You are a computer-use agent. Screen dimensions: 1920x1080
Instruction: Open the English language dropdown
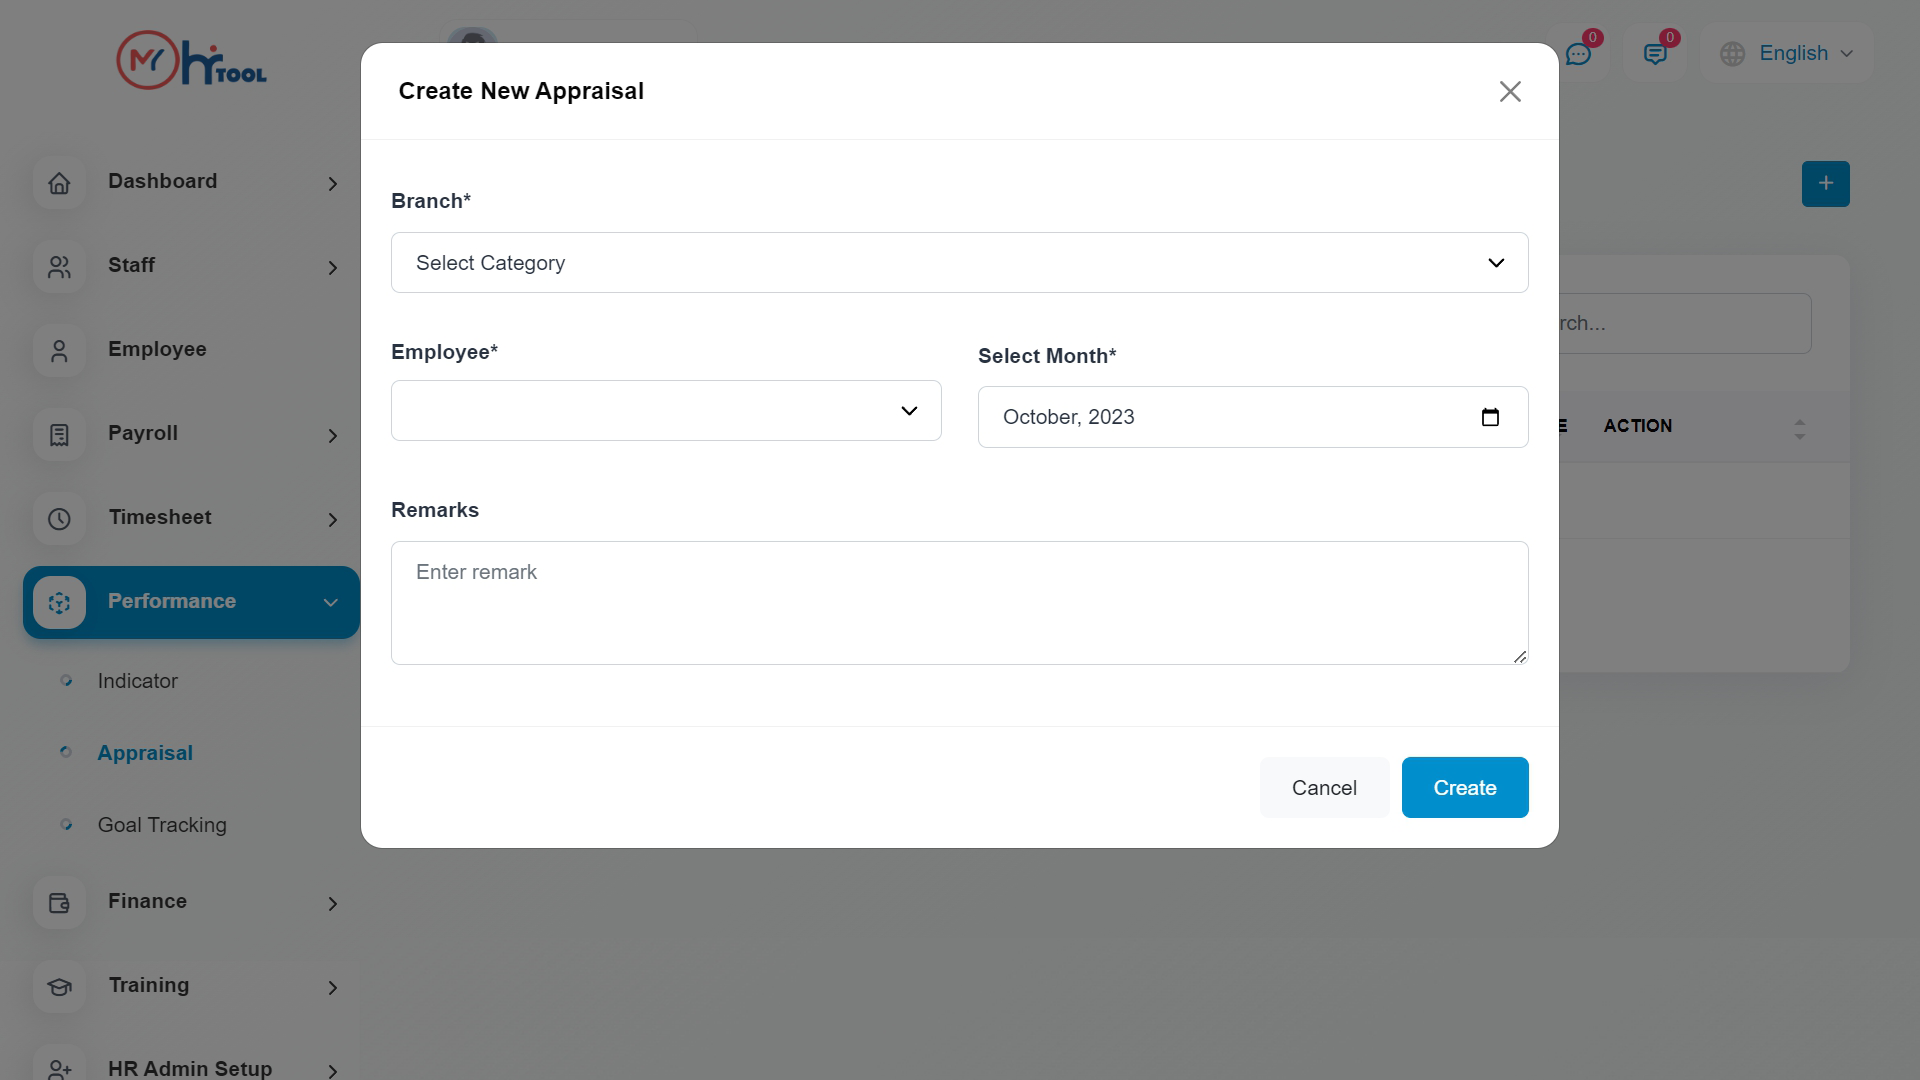(x=1787, y=54)
